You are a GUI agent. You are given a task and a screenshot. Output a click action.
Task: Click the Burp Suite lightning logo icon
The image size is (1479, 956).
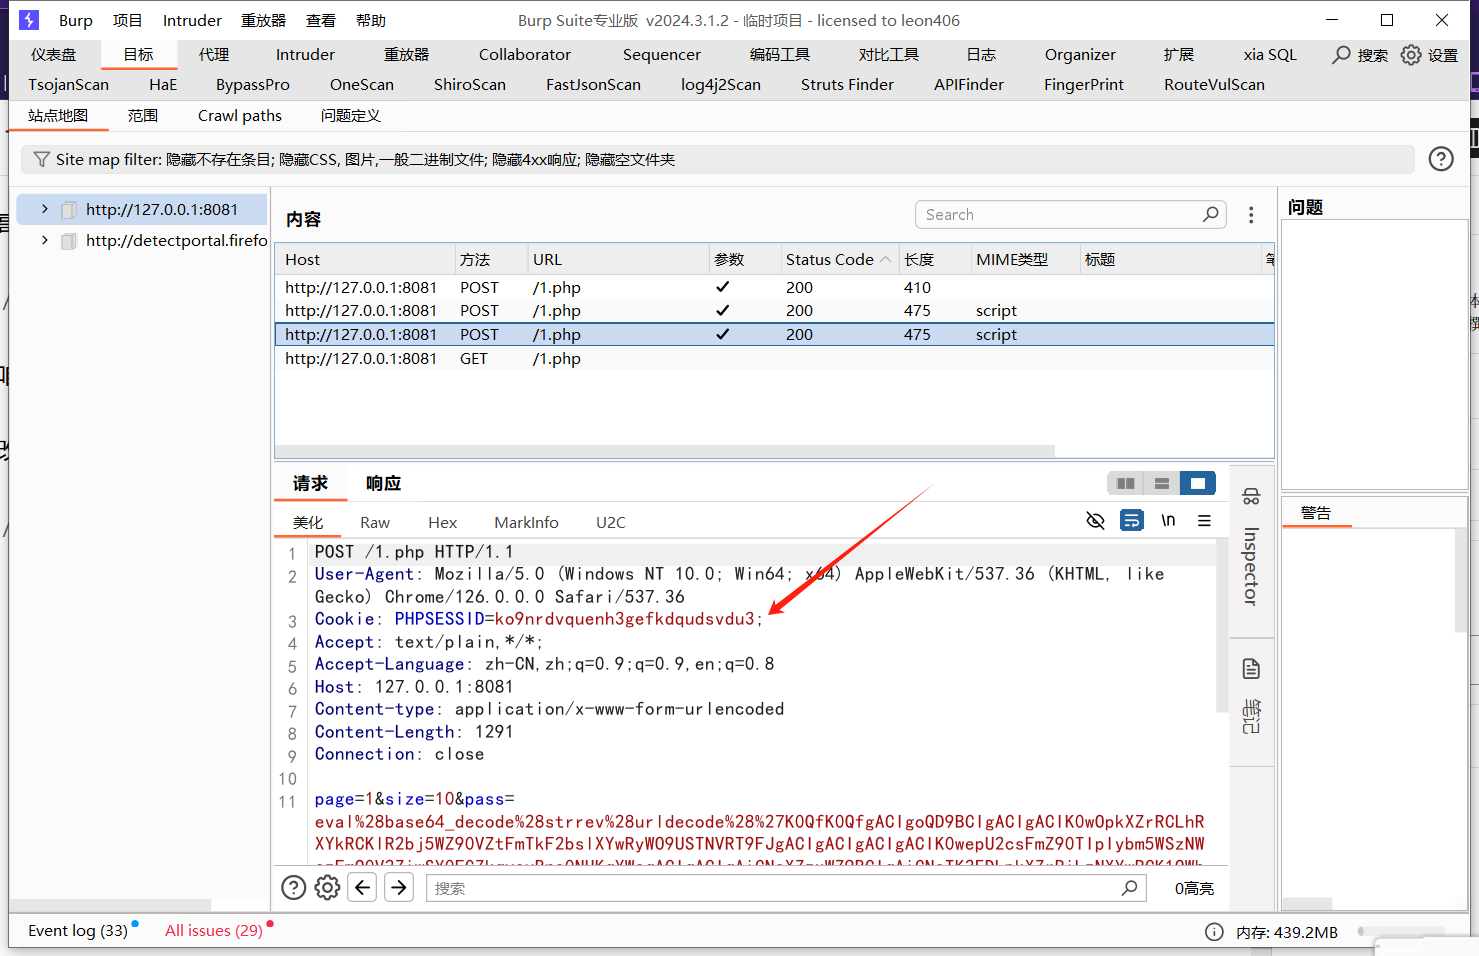29,20
